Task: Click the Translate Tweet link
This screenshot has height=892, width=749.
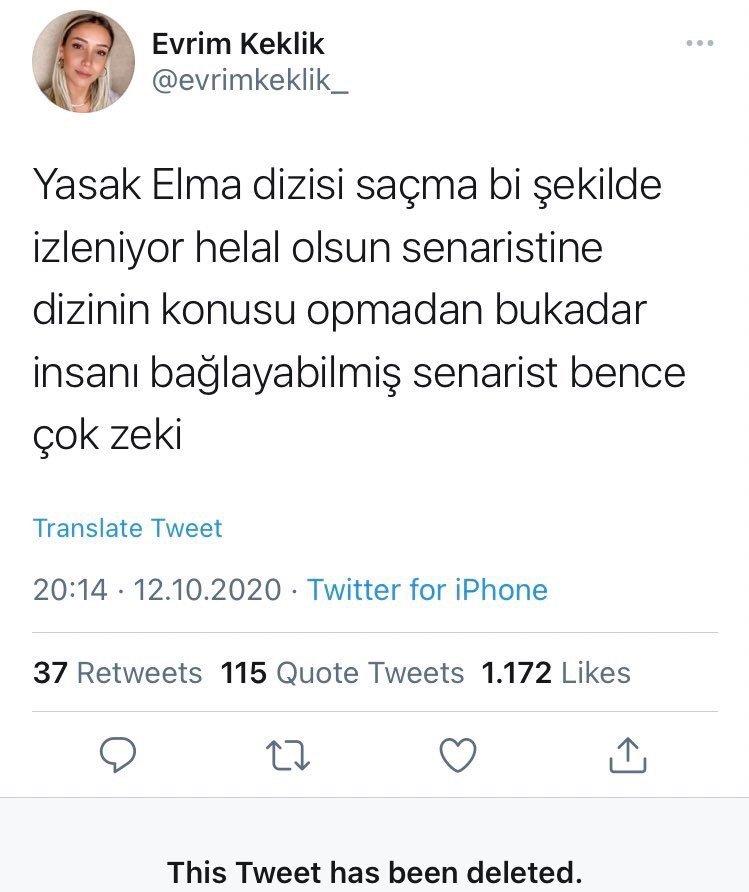Action: [128, 528]
